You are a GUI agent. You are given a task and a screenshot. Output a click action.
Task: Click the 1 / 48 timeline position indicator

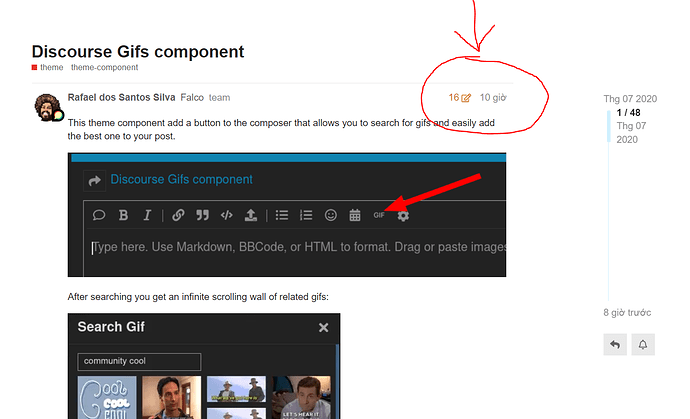tap(628, 113)
